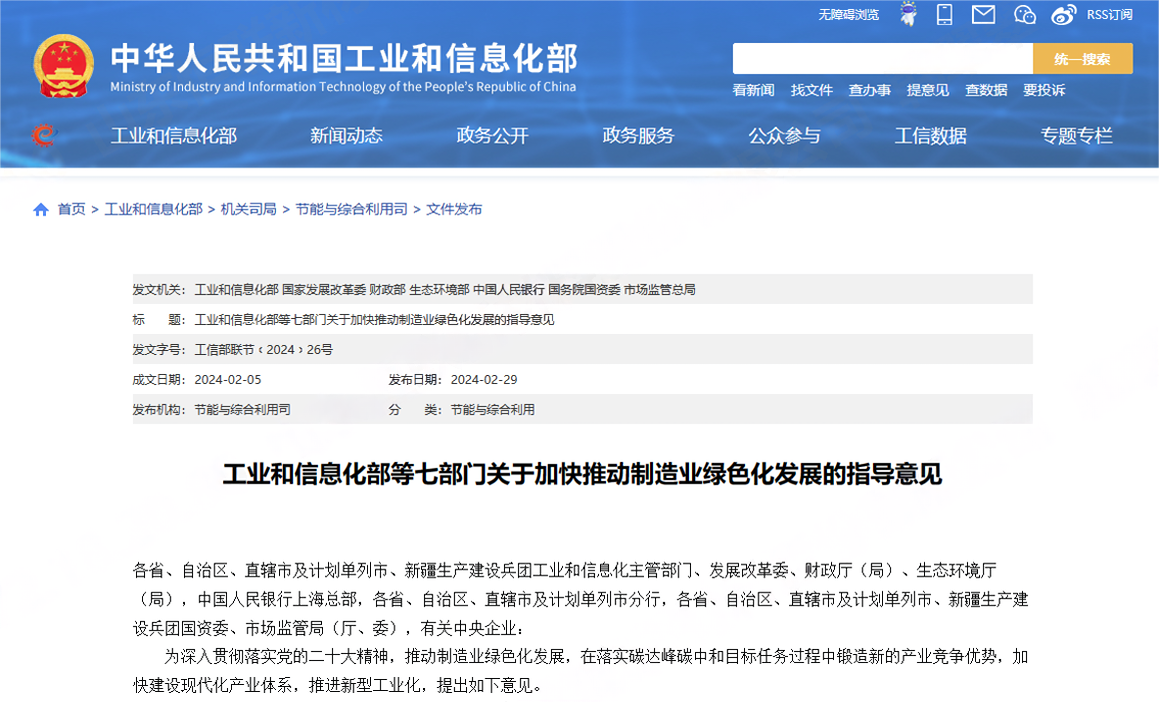Open the WeChat sharing icon
The image size is (1159, 702).
coord(1023,15)
